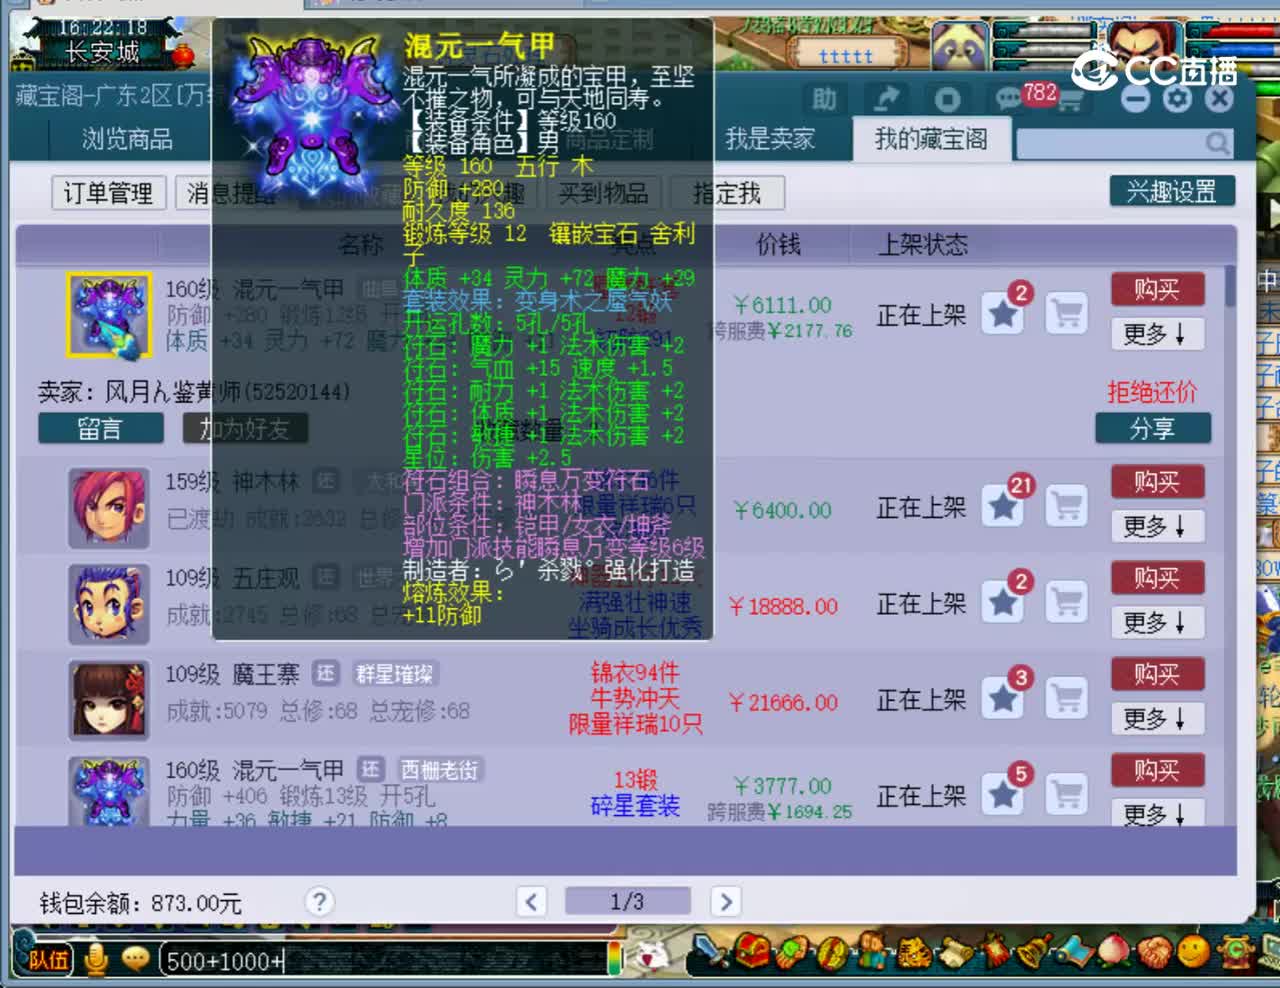Expand 更多 menu for ¥6400.00 listing

click(1155, 526)
